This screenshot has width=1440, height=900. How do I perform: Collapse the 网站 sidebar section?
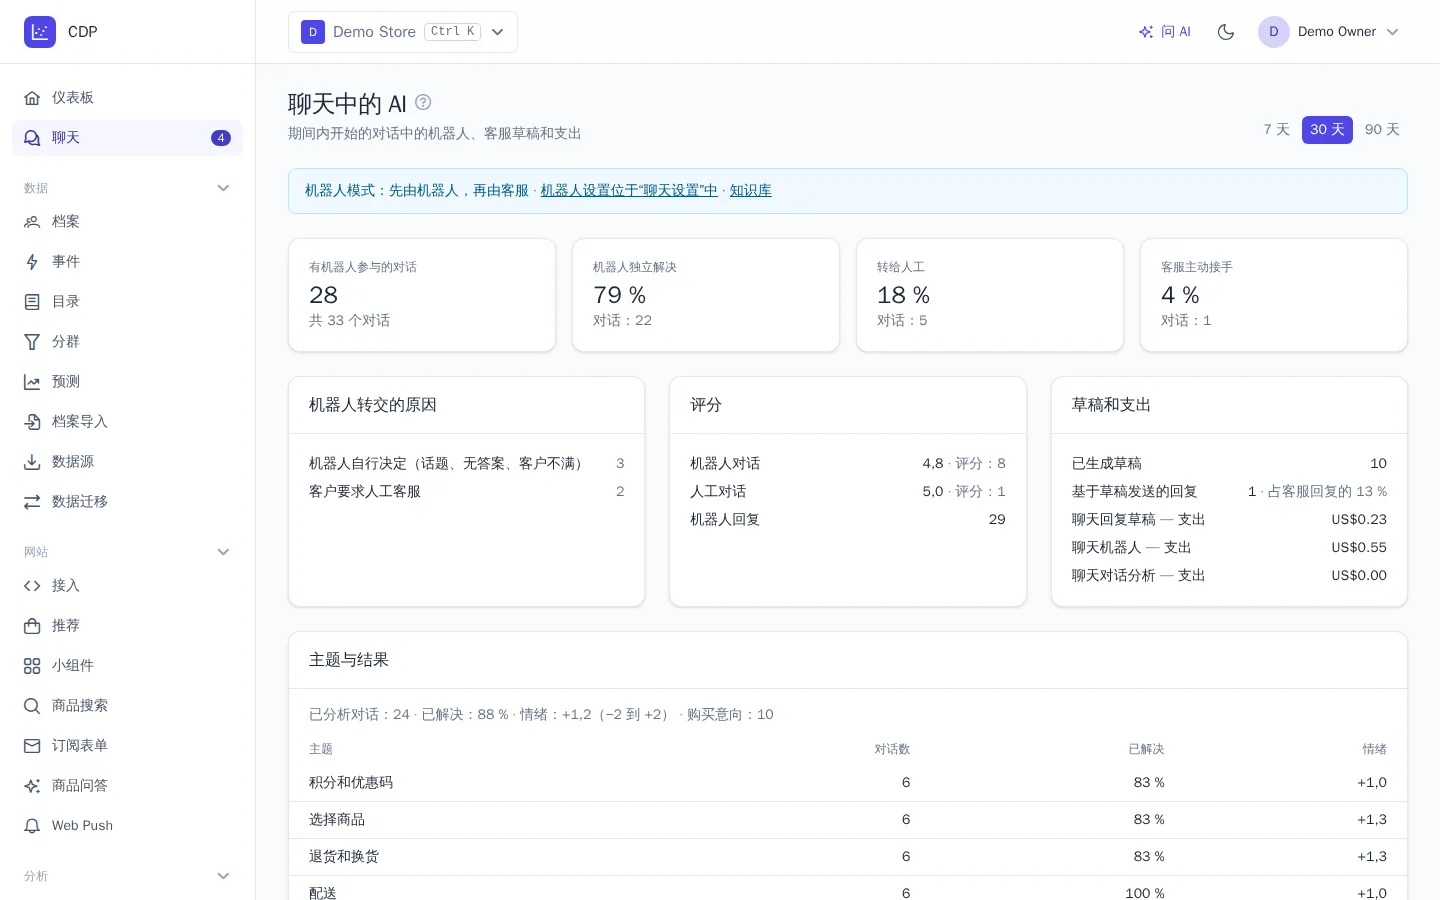pyautogui.click(x=223, y=552)
